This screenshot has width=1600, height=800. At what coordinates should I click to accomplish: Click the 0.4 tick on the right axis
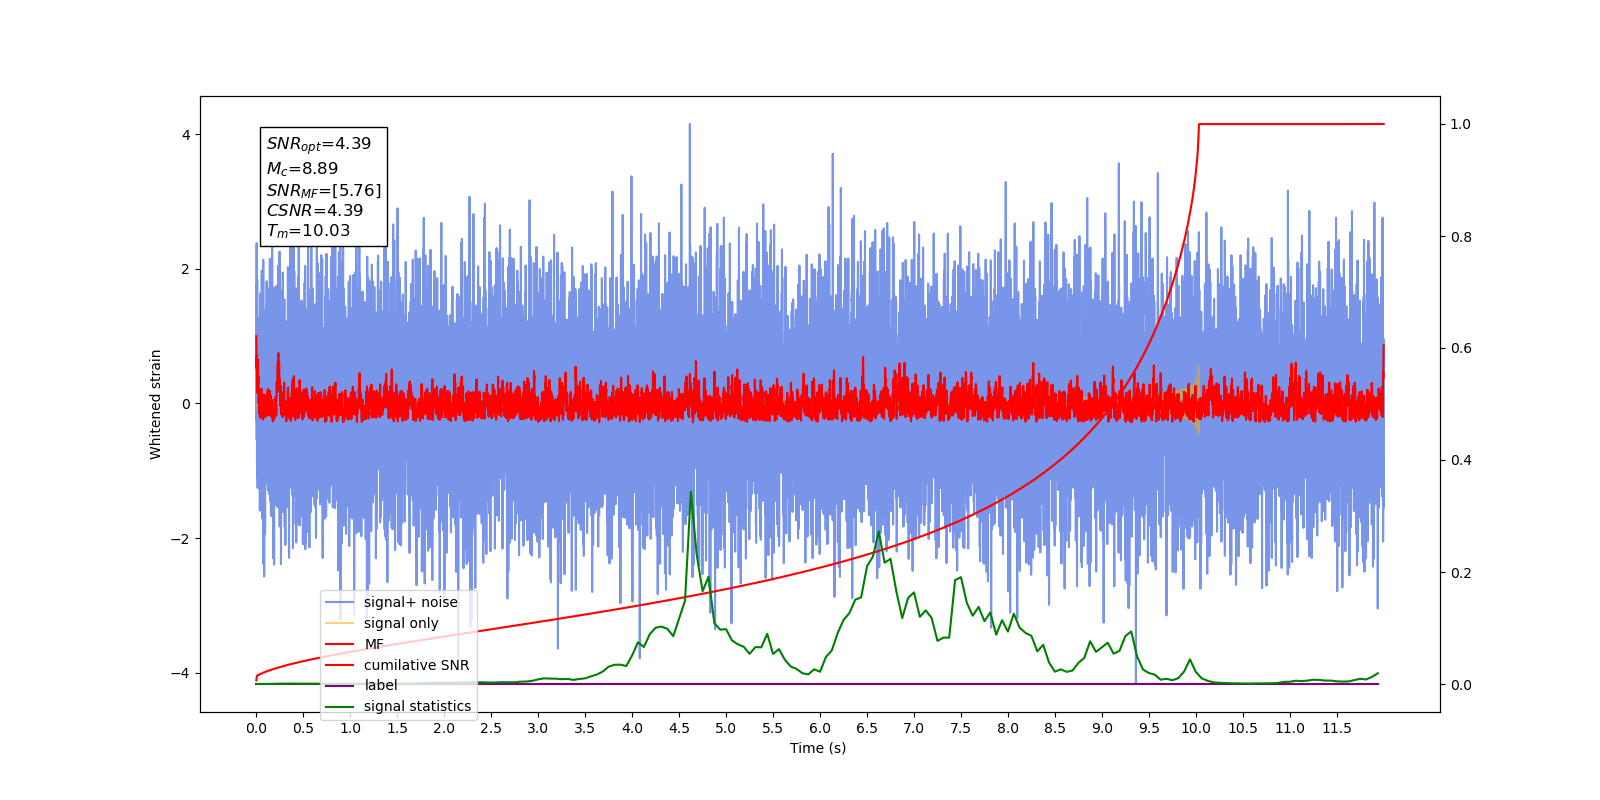click(1461, 461)
